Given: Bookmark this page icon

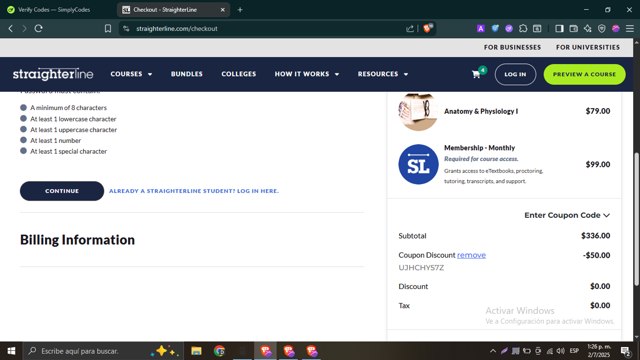Looking at the screenshot, I should click(108, 29).
